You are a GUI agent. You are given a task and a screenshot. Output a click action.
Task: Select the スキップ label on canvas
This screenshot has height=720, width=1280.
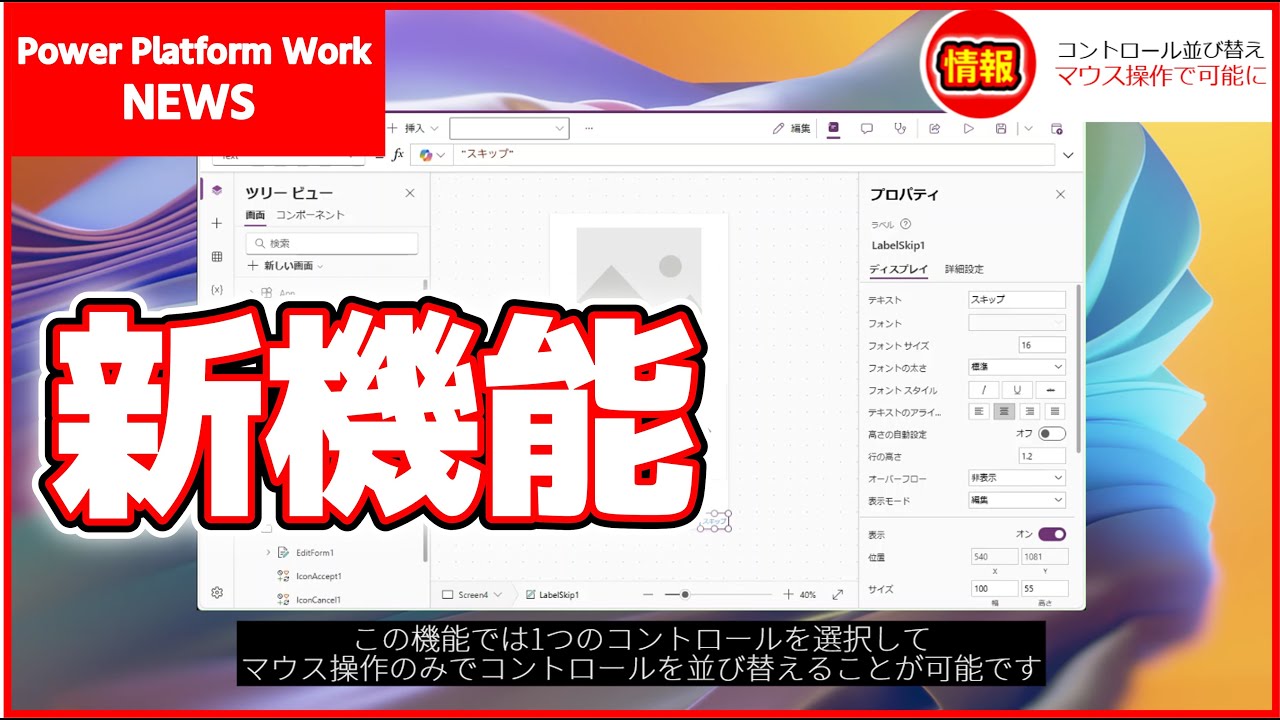pos(714,521)
